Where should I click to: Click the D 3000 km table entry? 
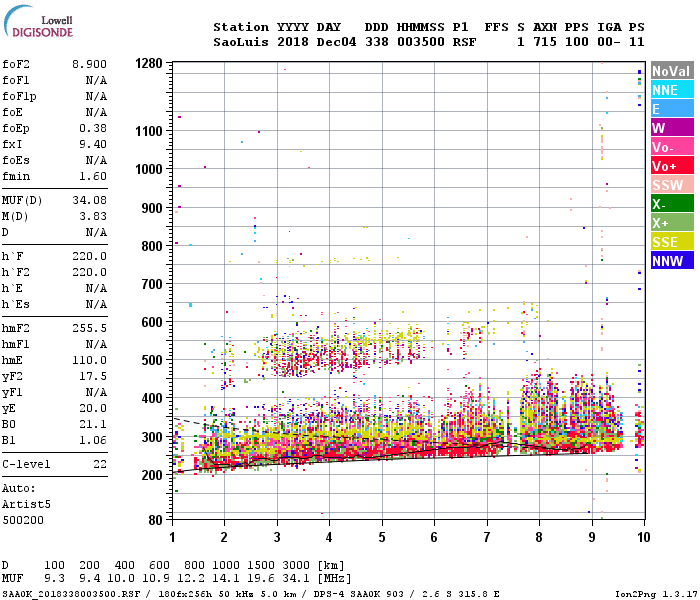296,566
